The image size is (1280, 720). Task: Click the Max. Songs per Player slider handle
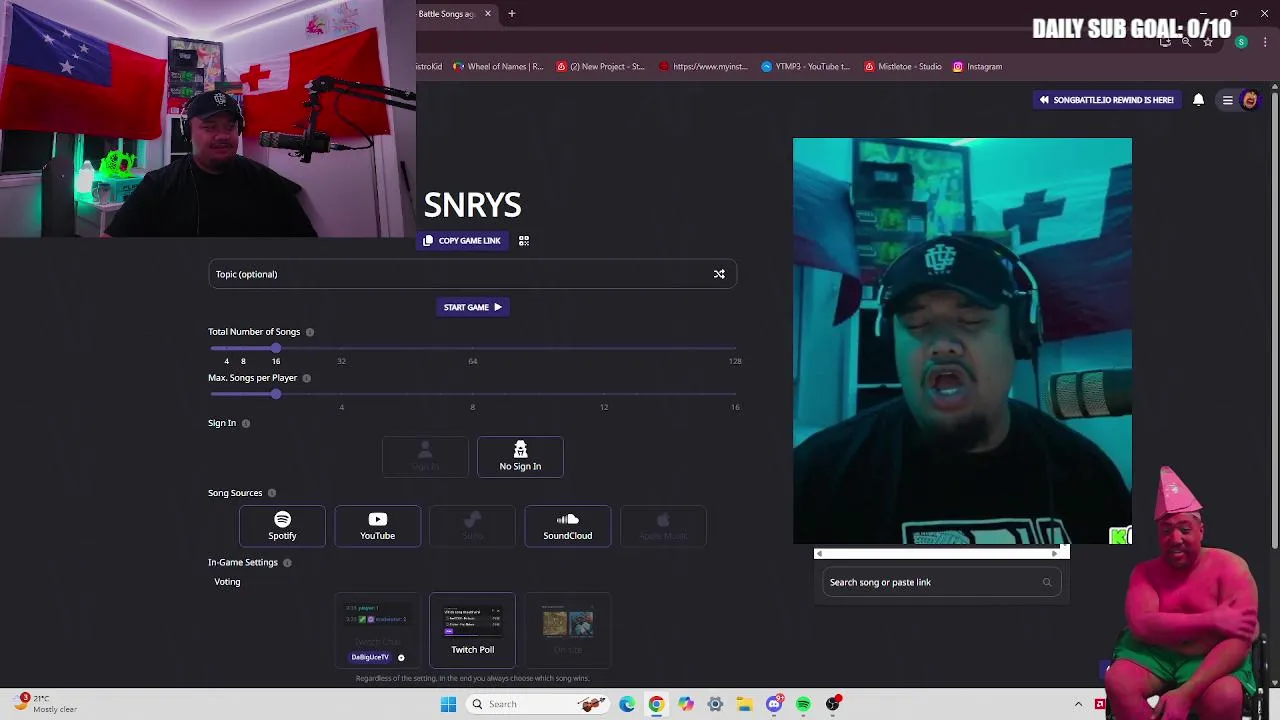[276, 394]
